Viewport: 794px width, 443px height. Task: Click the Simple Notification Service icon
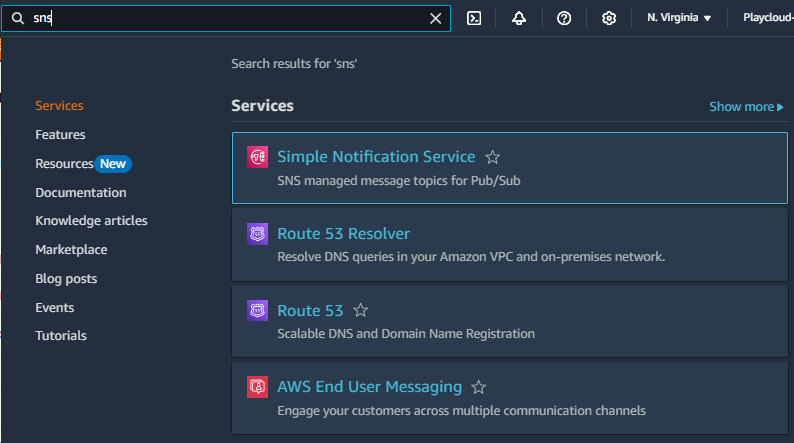tap(258, 157)
